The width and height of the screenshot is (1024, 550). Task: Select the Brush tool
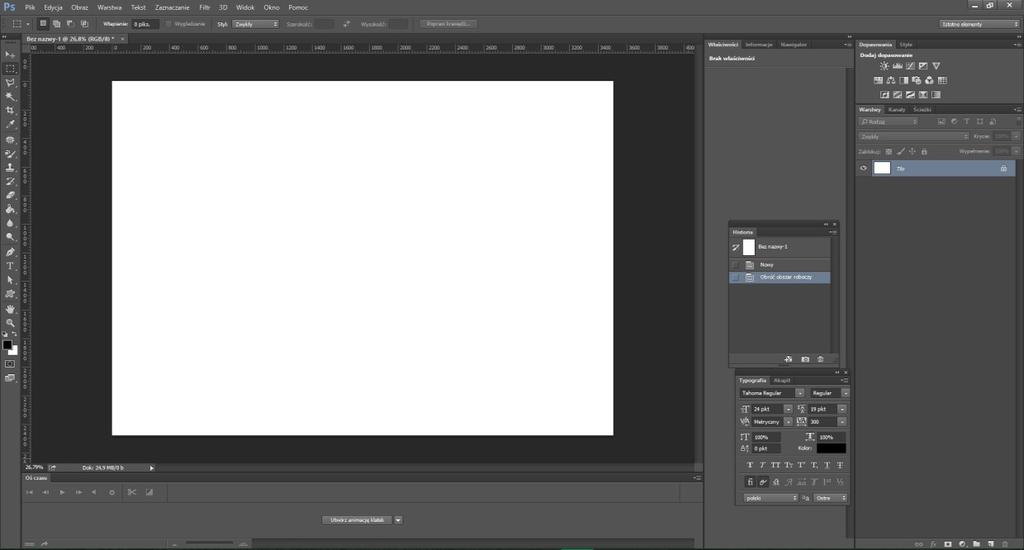click(x=10, y=154)
